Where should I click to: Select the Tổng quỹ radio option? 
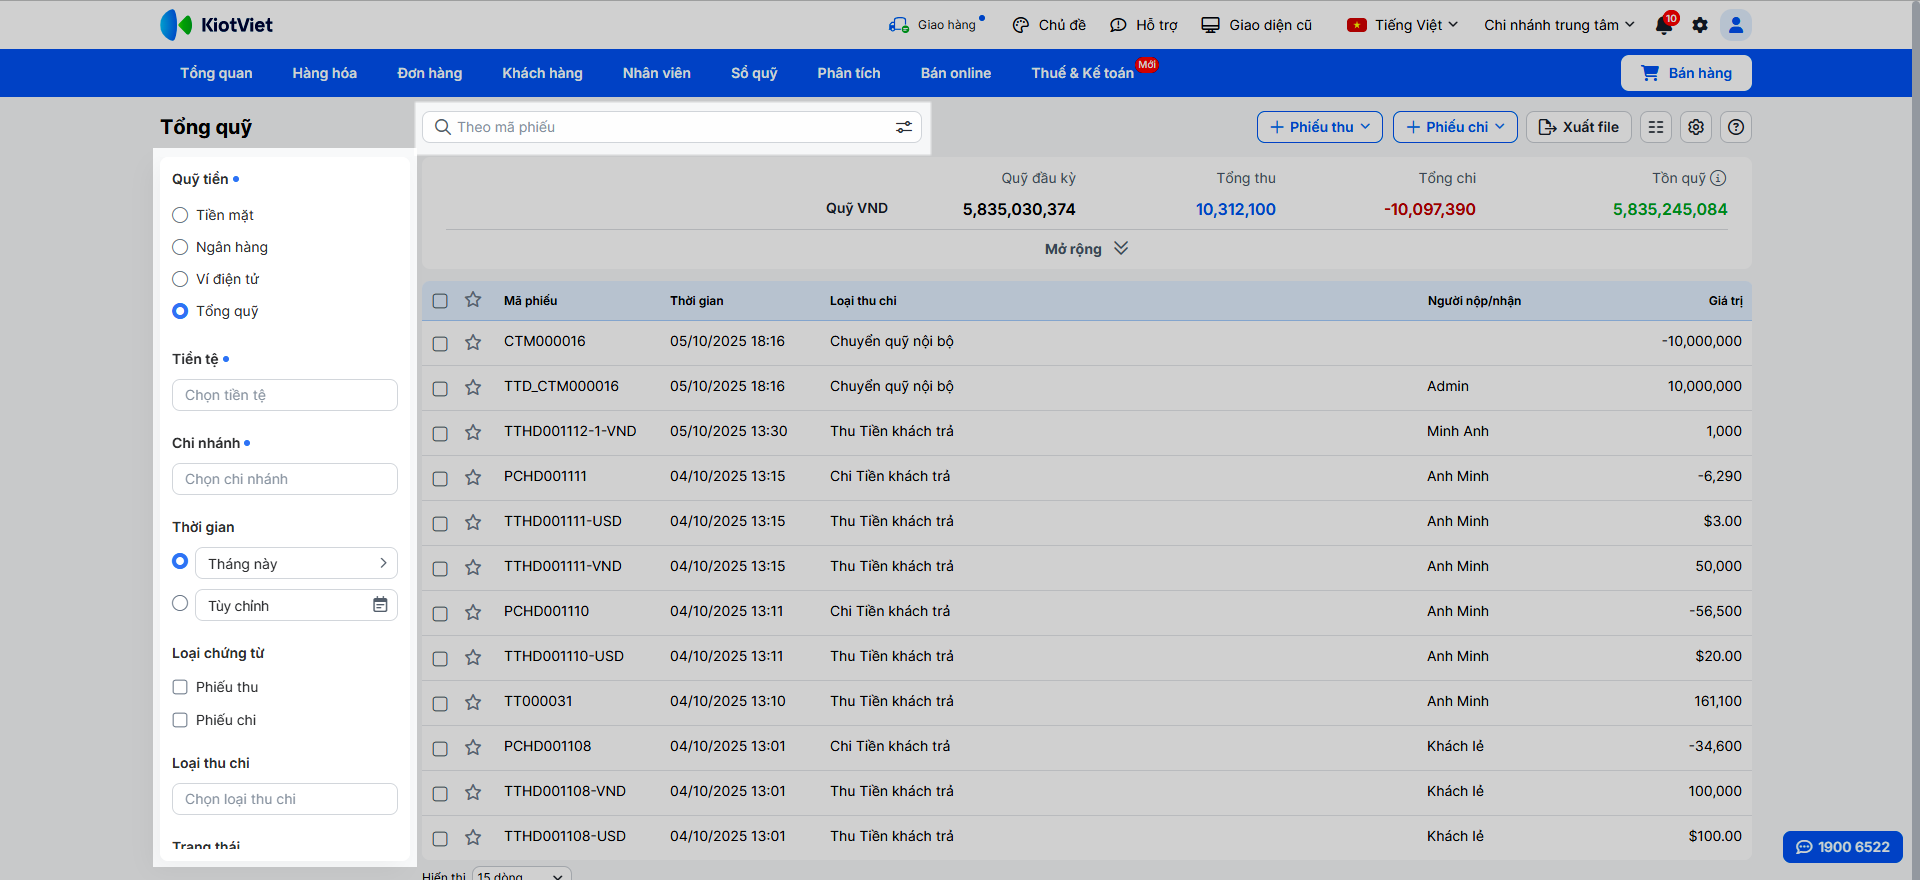[180, 311]
